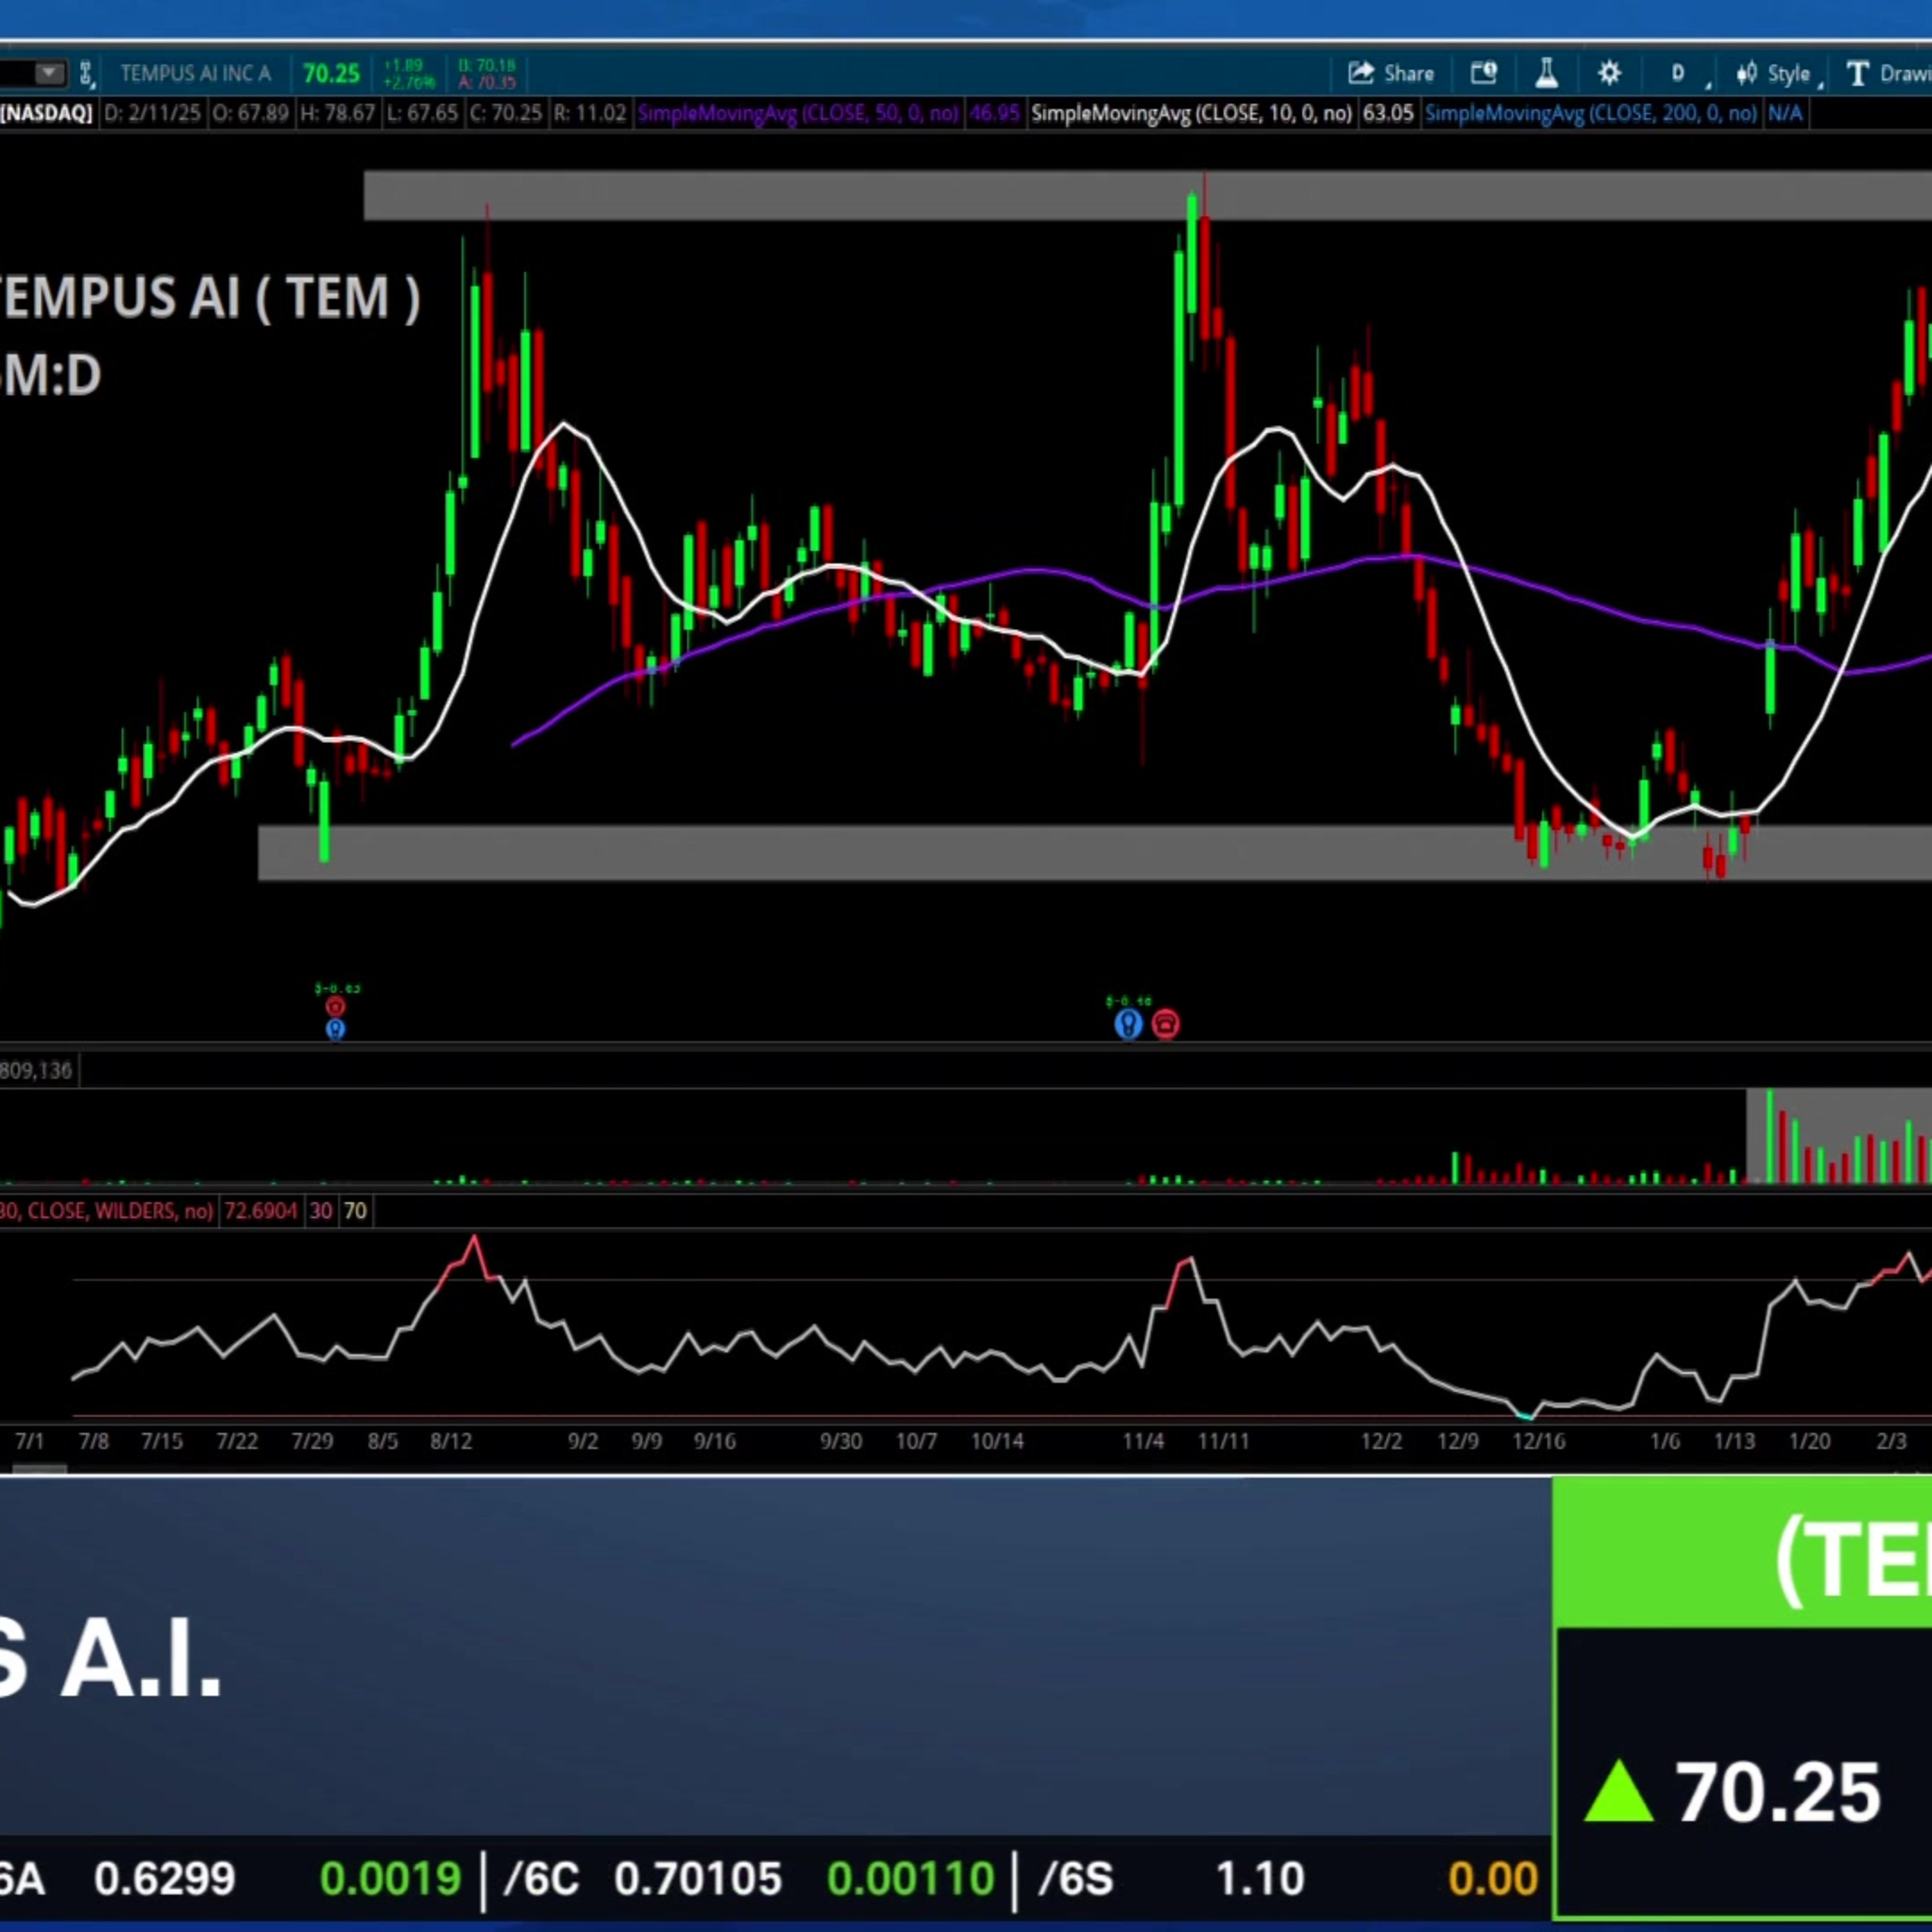Click the 7/1 date on time axis

coord(30,1441)
